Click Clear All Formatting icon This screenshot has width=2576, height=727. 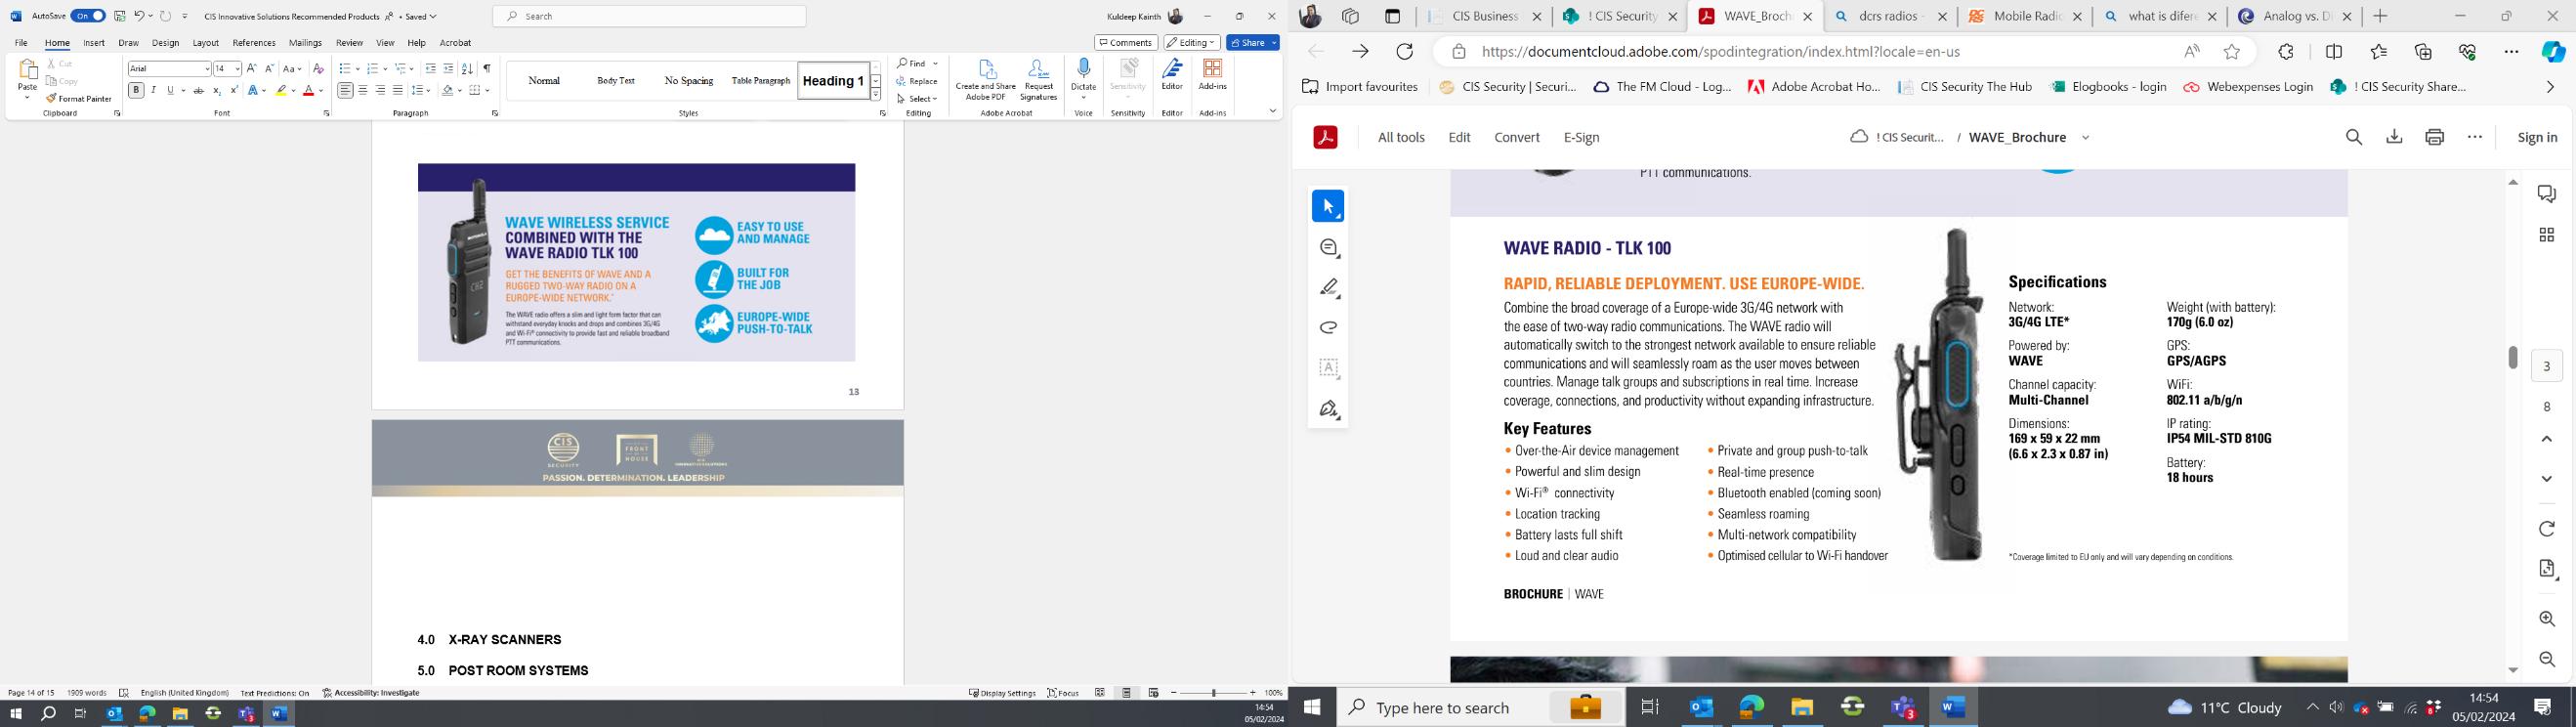319,68
